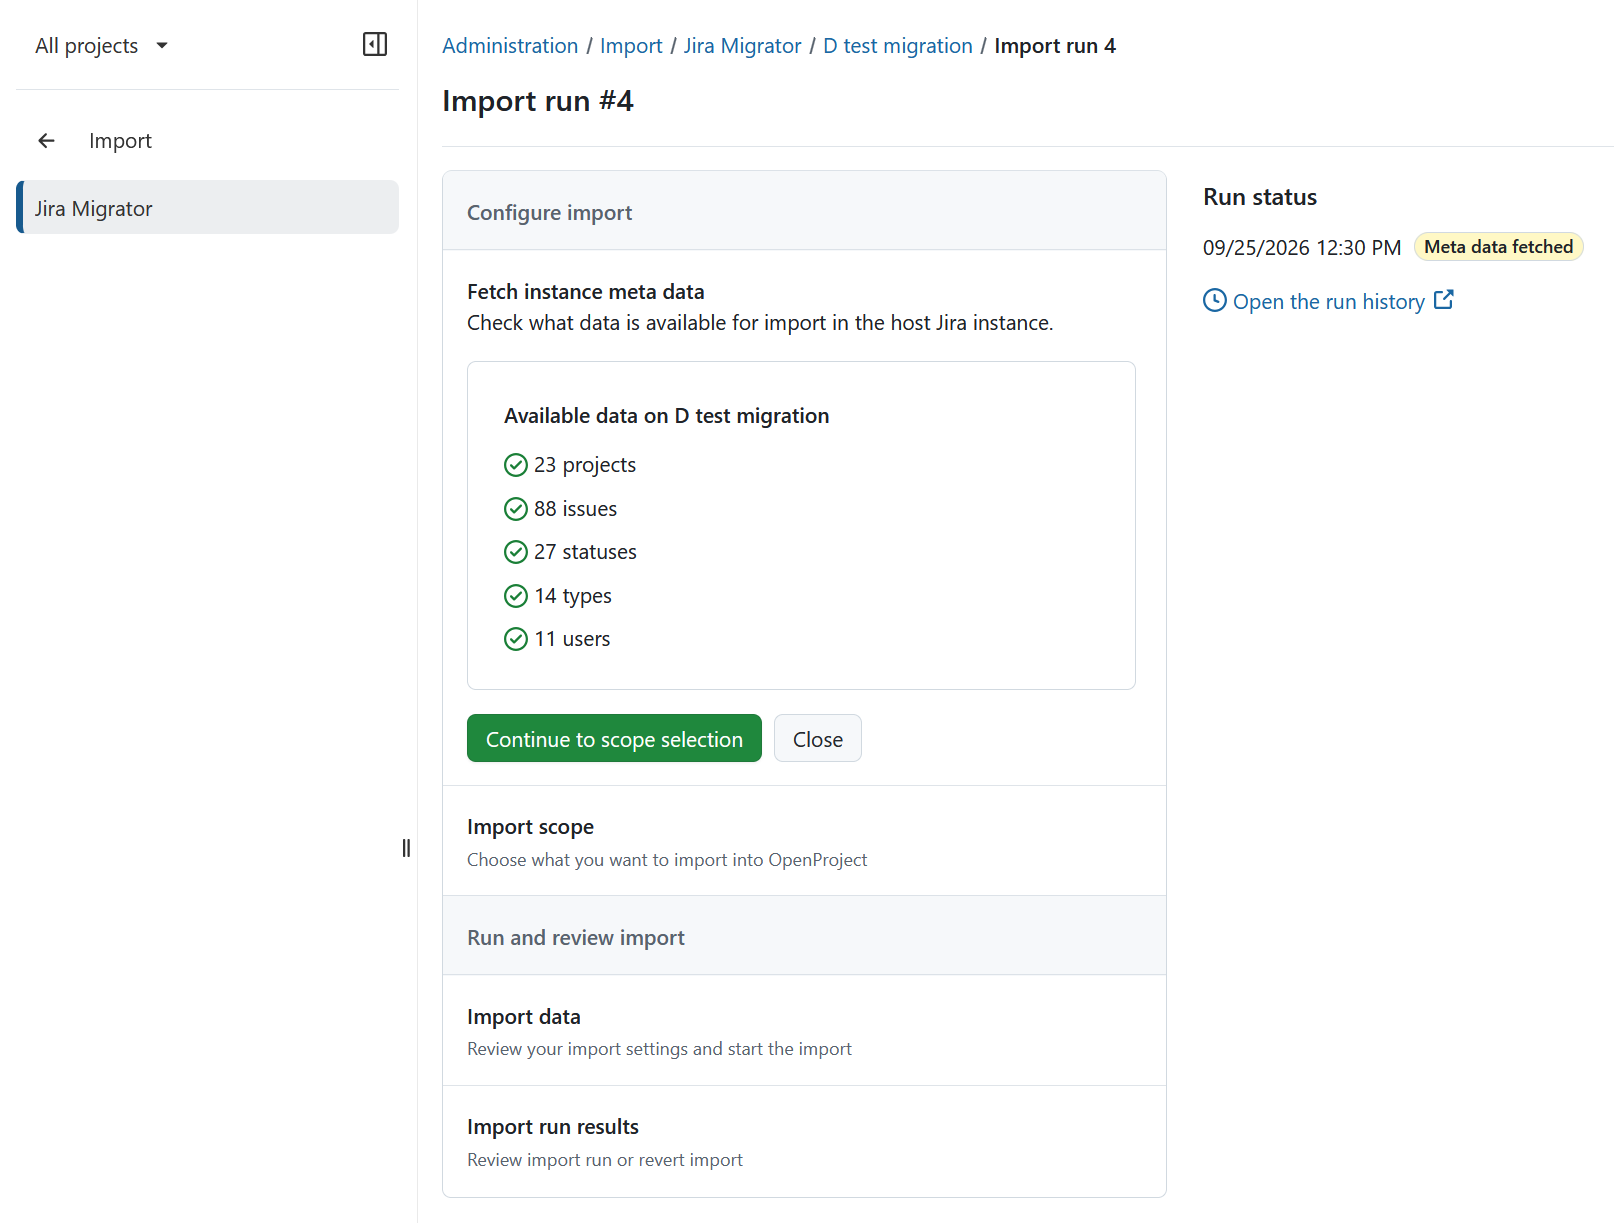The image size is (1614, 1223).
Task: Click the Close button
Action: coord(818,739)
